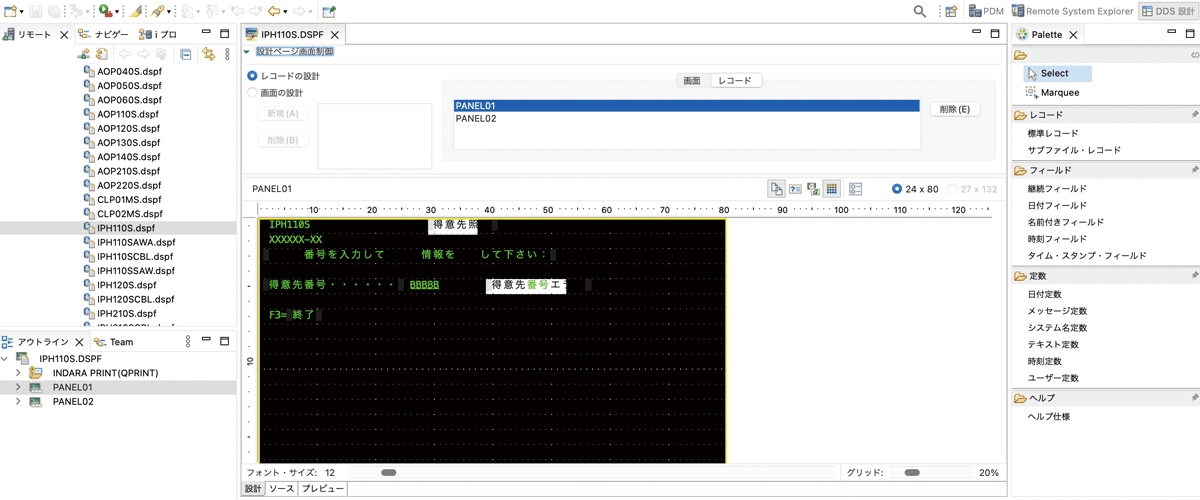Click the Collapse All icon in リモート view

pyautogui.click(x=186, y=54)
